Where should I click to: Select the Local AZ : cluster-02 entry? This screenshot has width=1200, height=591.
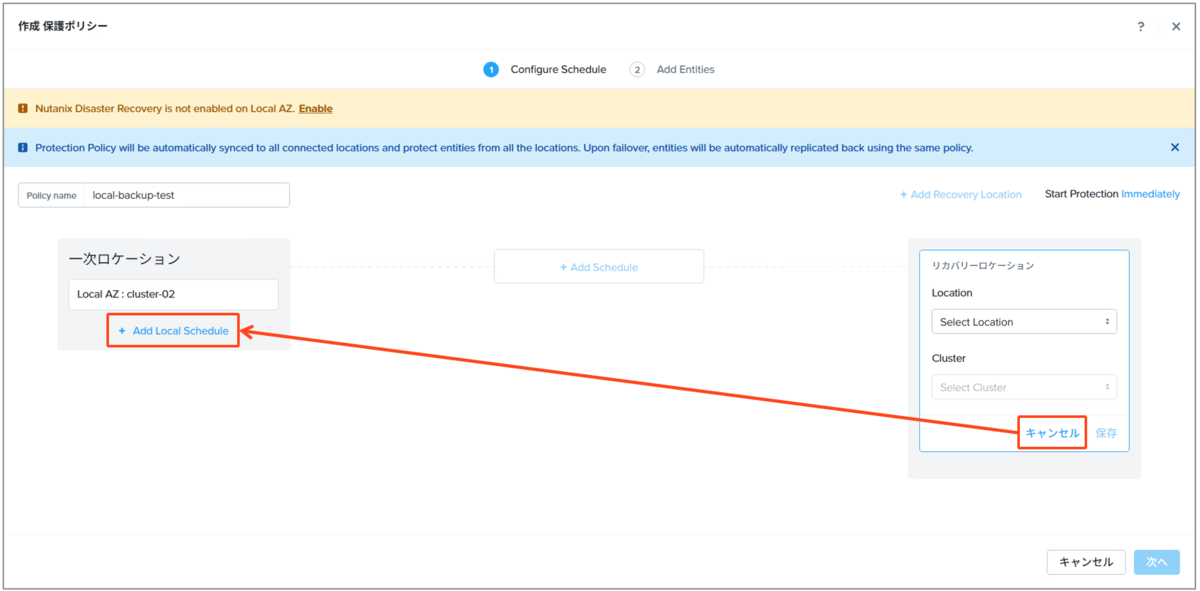tap(173, 294)
